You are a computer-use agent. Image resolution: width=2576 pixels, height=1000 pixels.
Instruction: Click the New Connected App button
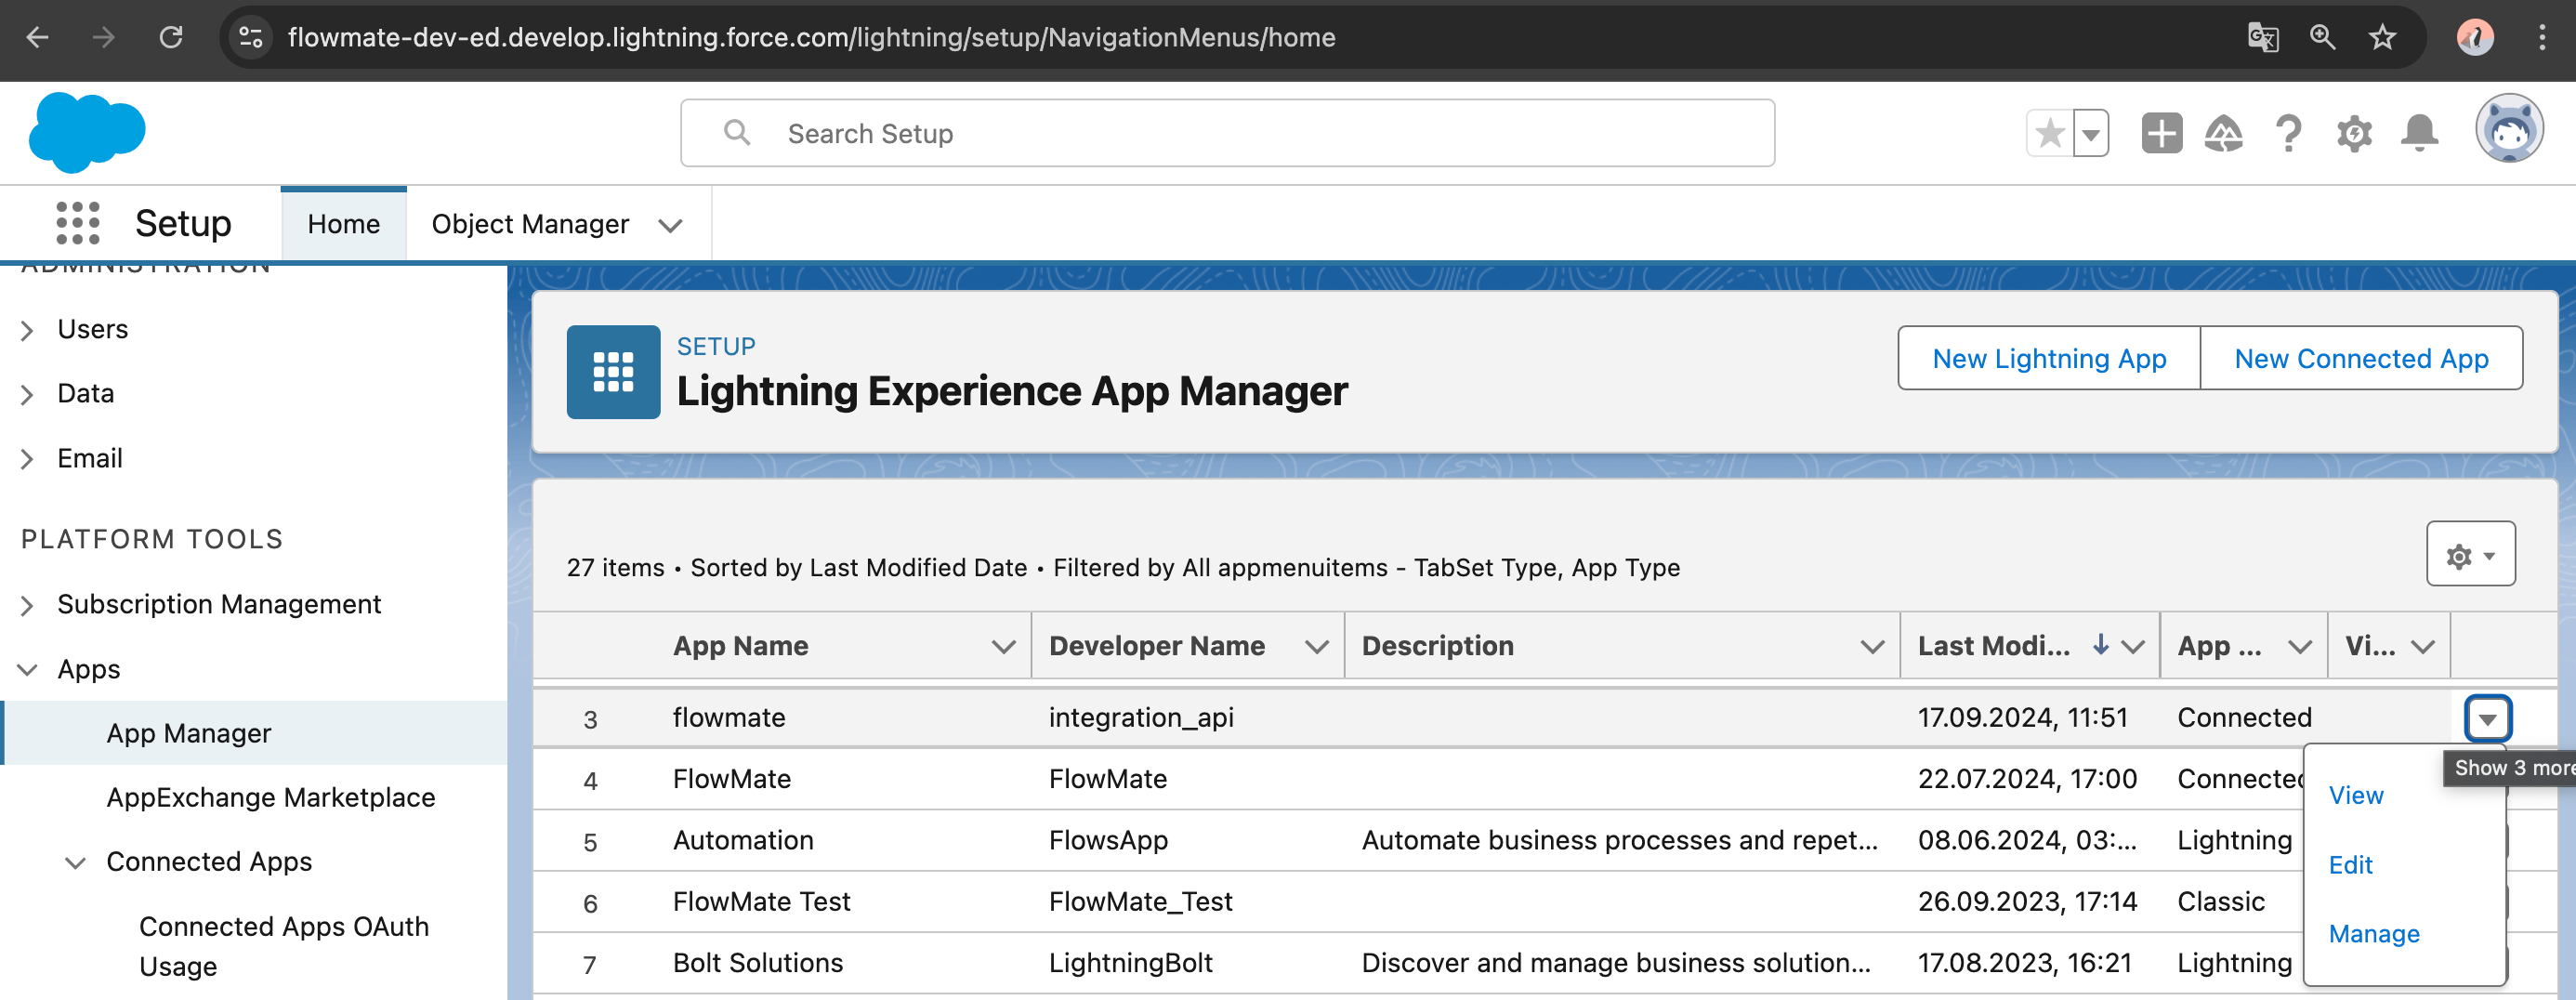click(2360, 358)
